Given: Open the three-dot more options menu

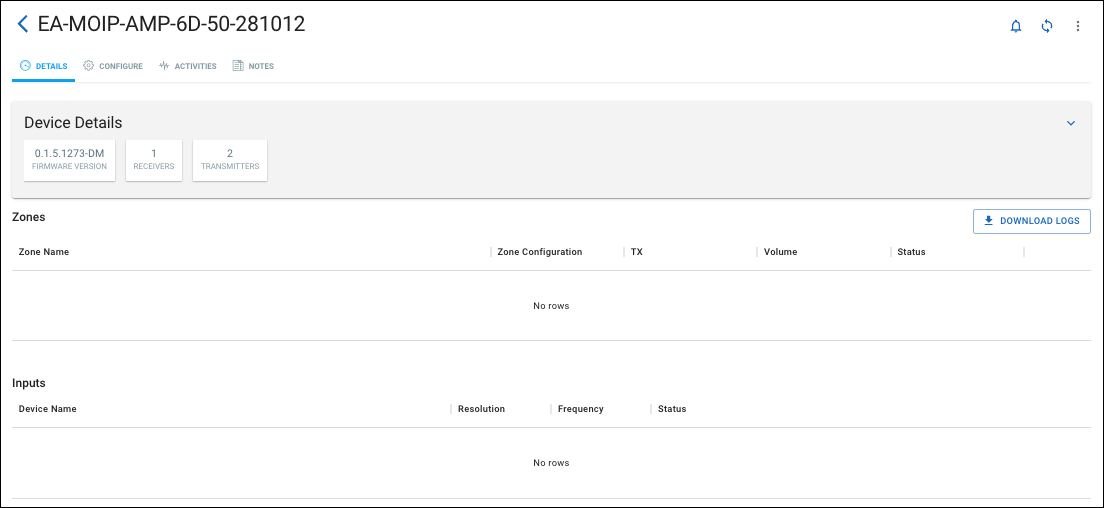Looking at the screenshot, I should click(1078, 26).
